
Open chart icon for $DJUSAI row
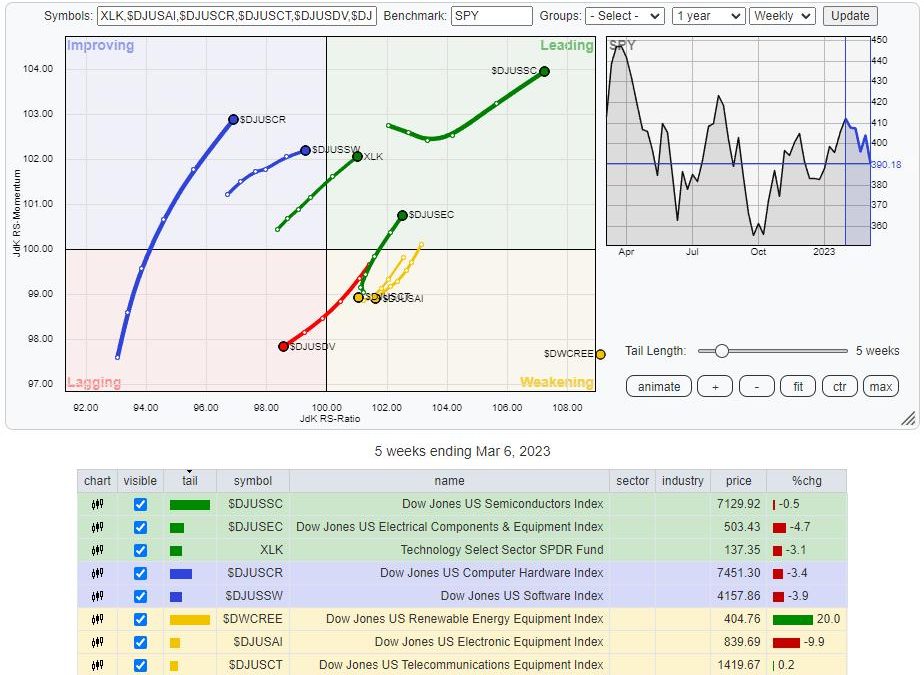click(97, 642)
